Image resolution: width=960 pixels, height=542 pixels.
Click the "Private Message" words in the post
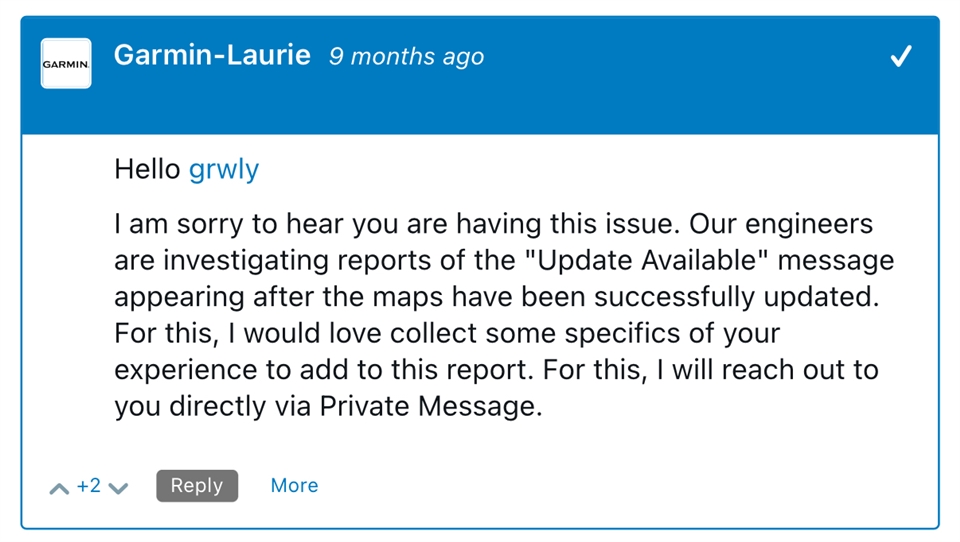pyautogui.click(x=429, y=406)
